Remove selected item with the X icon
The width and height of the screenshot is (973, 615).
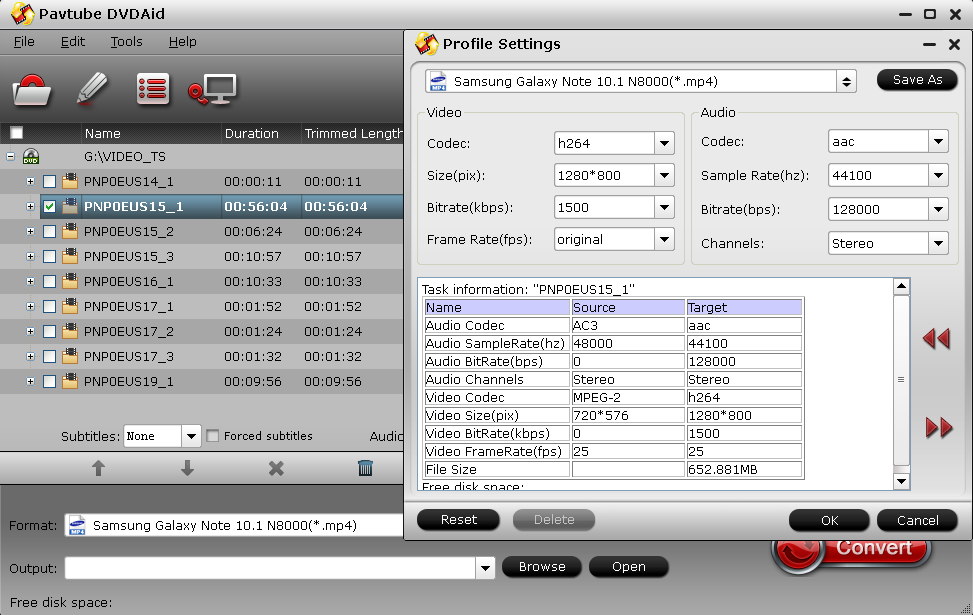276,468
